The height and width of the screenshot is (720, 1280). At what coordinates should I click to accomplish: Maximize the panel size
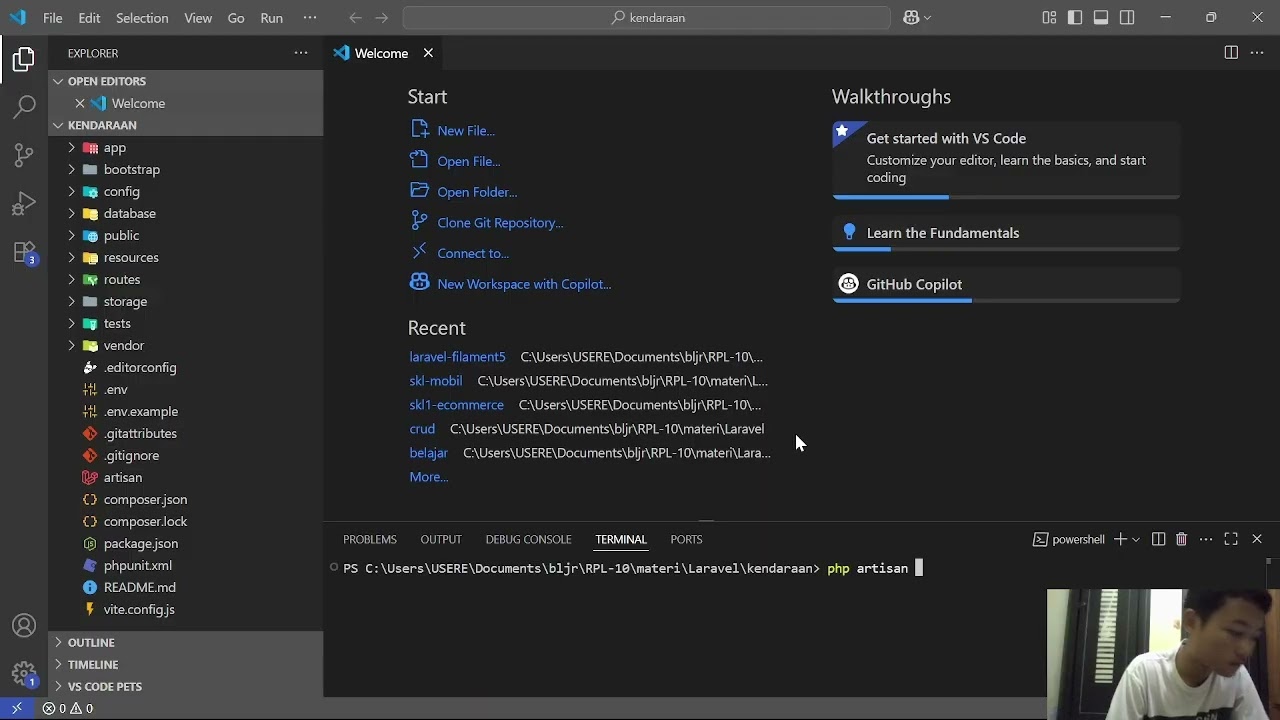(1231, 539)
